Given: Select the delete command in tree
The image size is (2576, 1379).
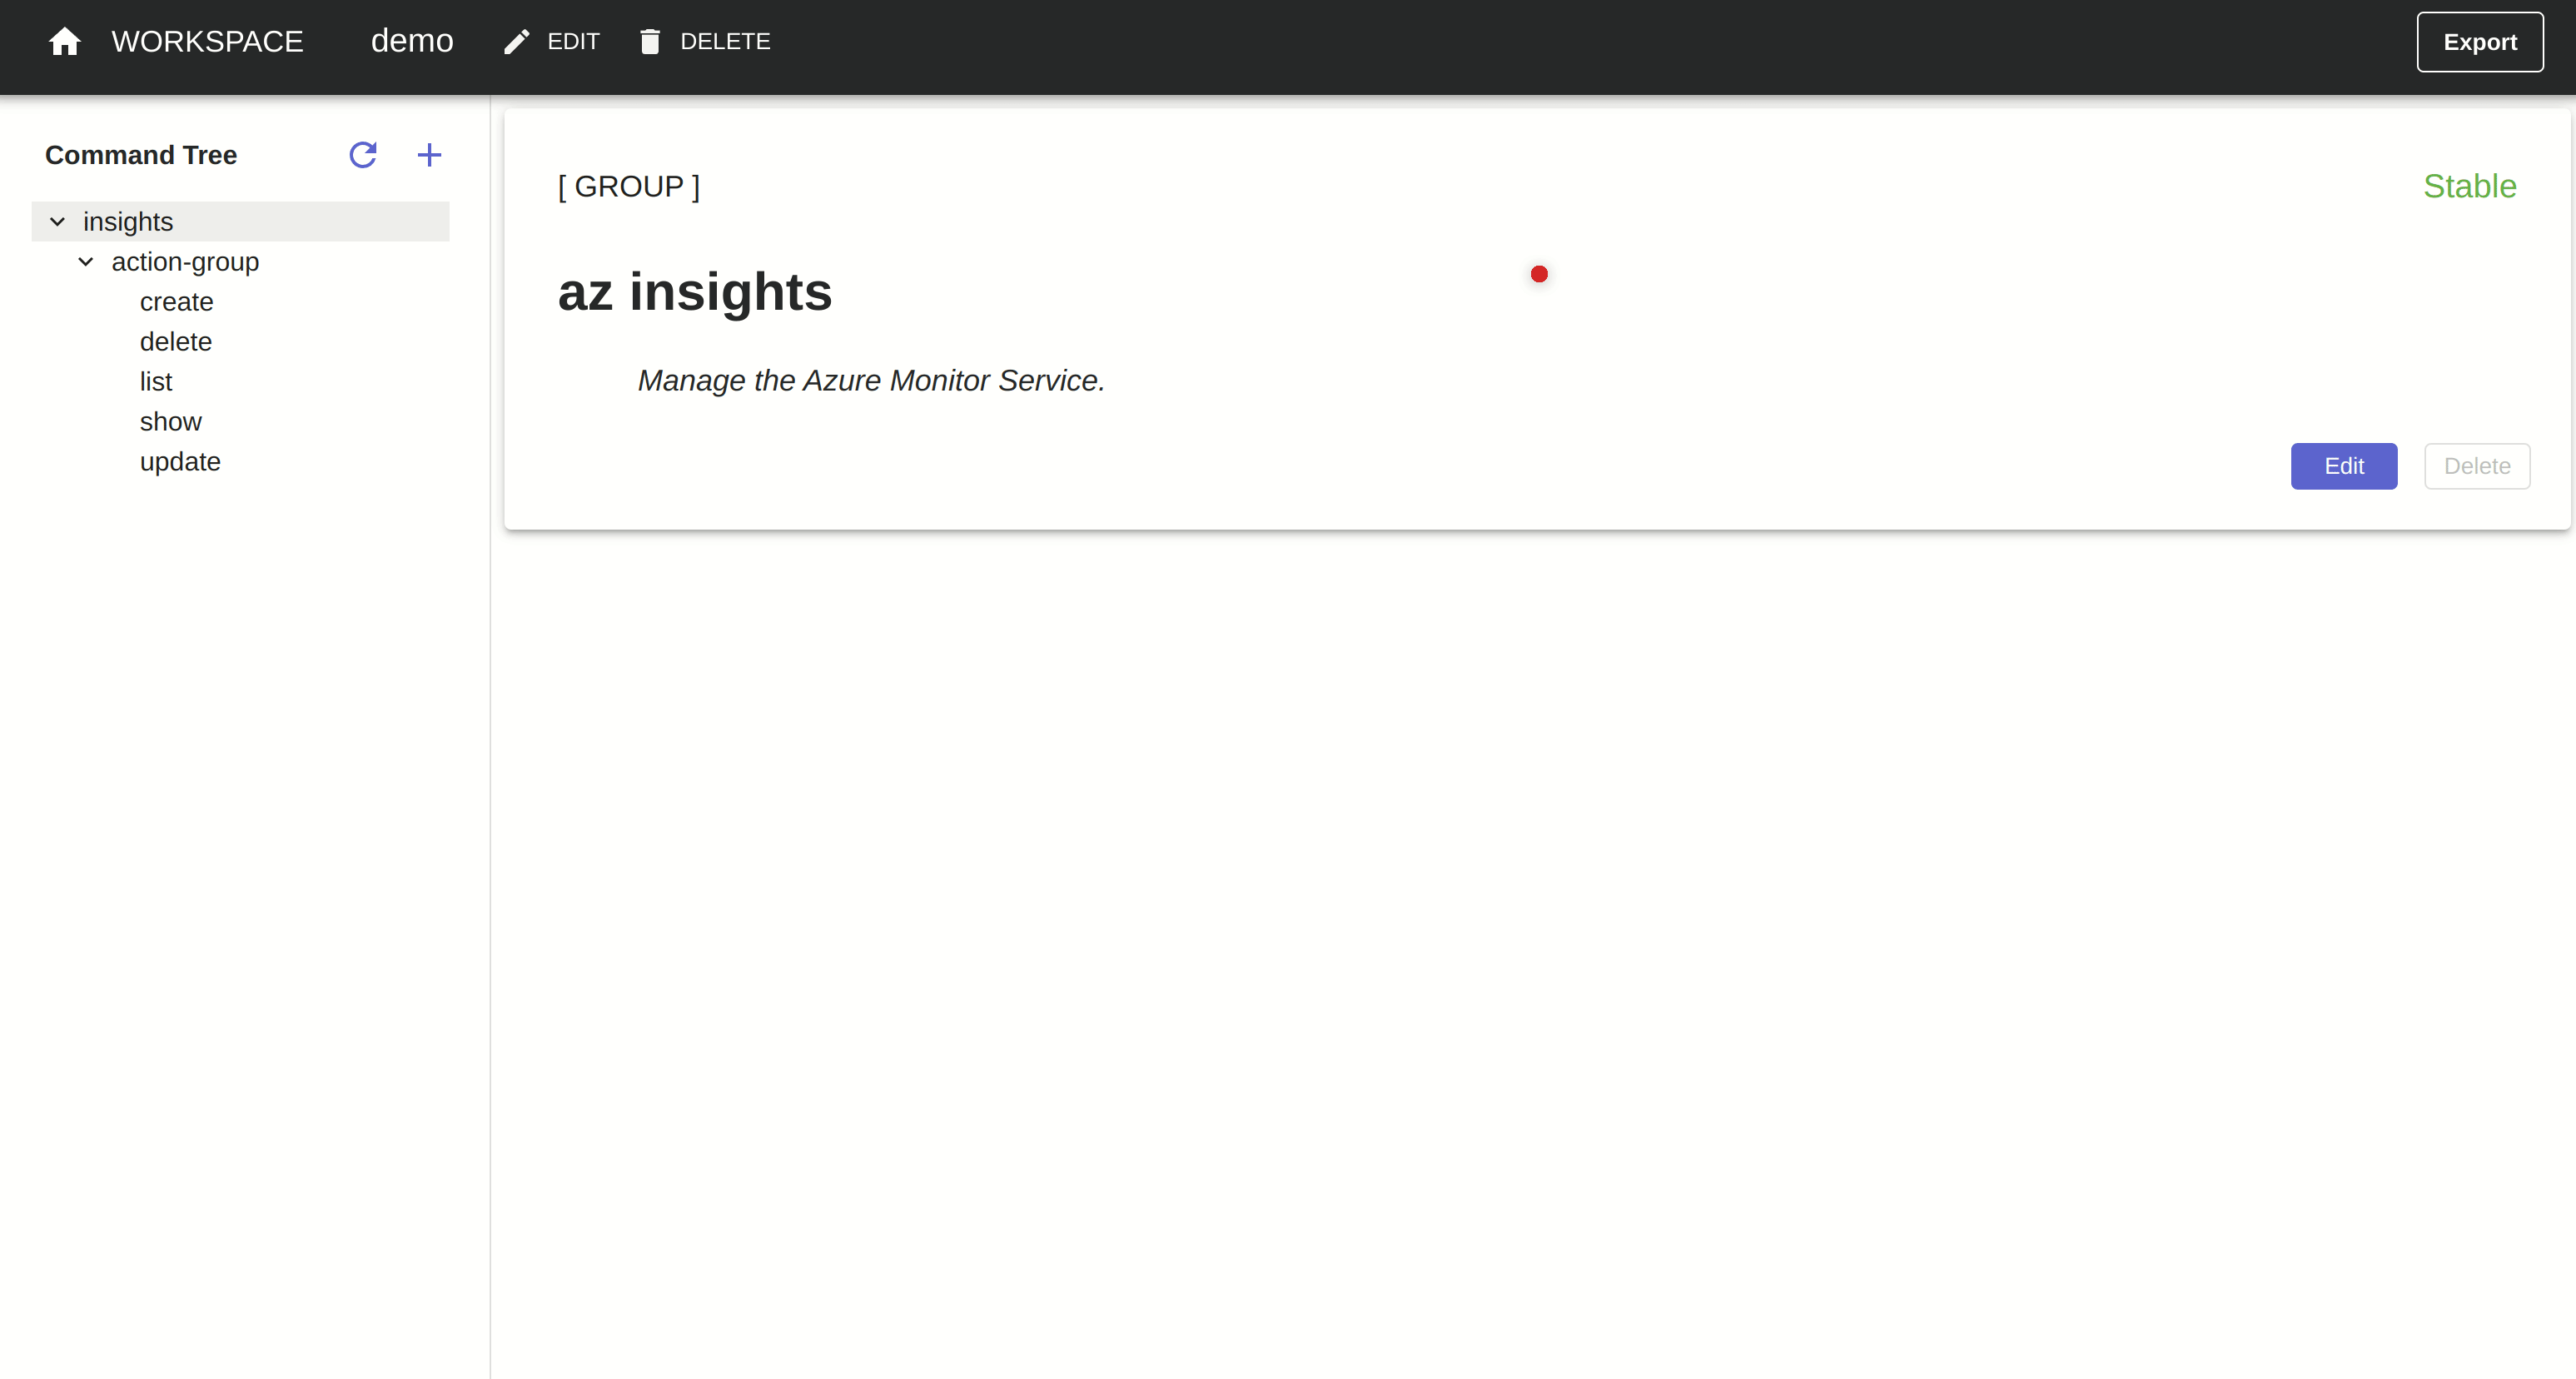Looking at the screenshot, I should [x=176, y=341].
